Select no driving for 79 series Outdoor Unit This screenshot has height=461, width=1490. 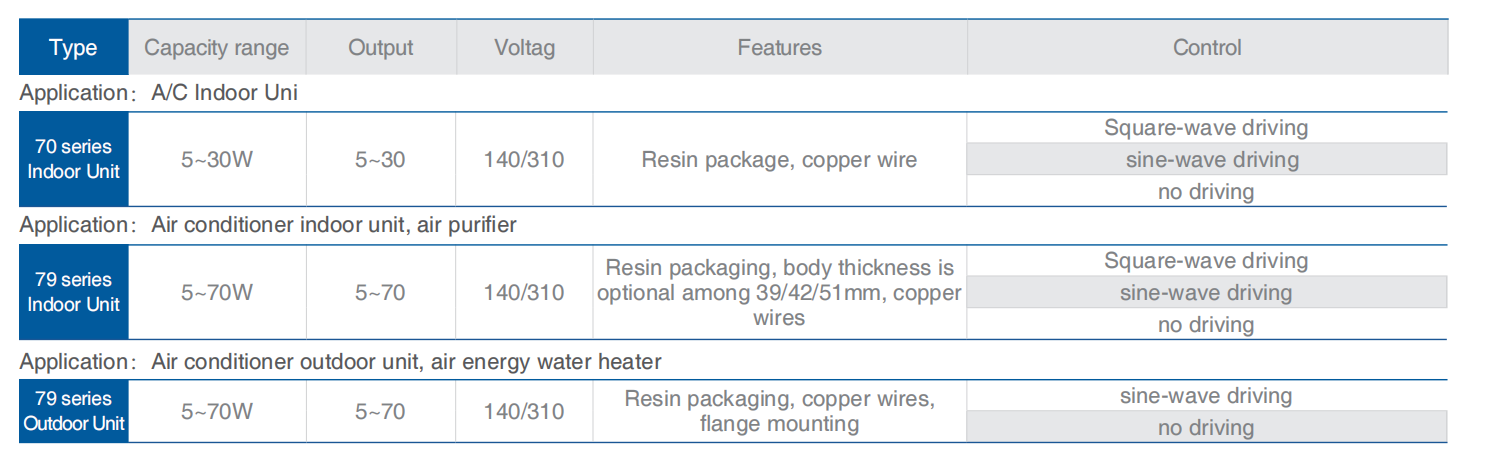(1206, 428)
